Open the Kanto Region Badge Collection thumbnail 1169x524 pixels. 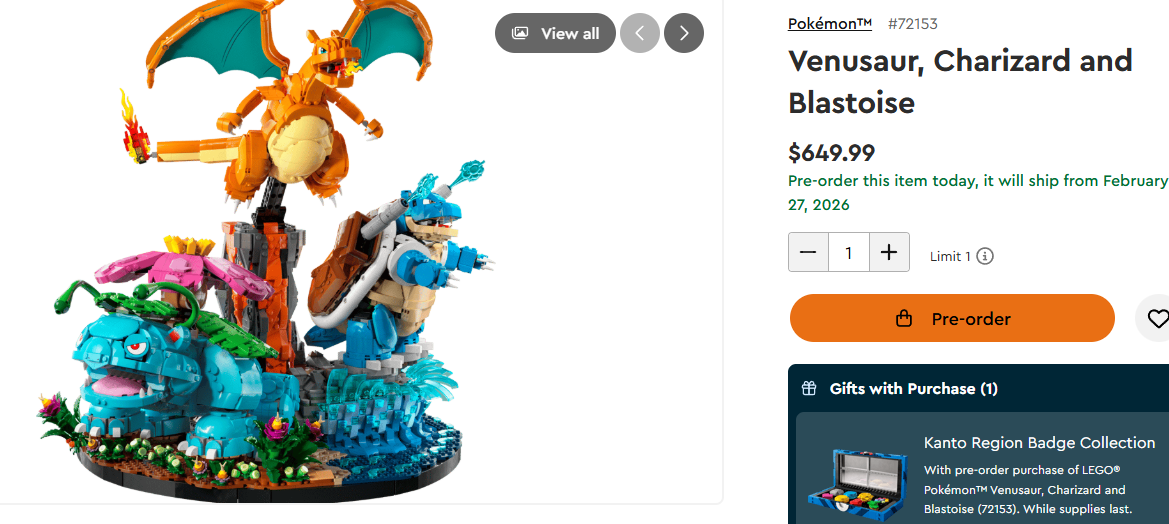click(860, 482)
